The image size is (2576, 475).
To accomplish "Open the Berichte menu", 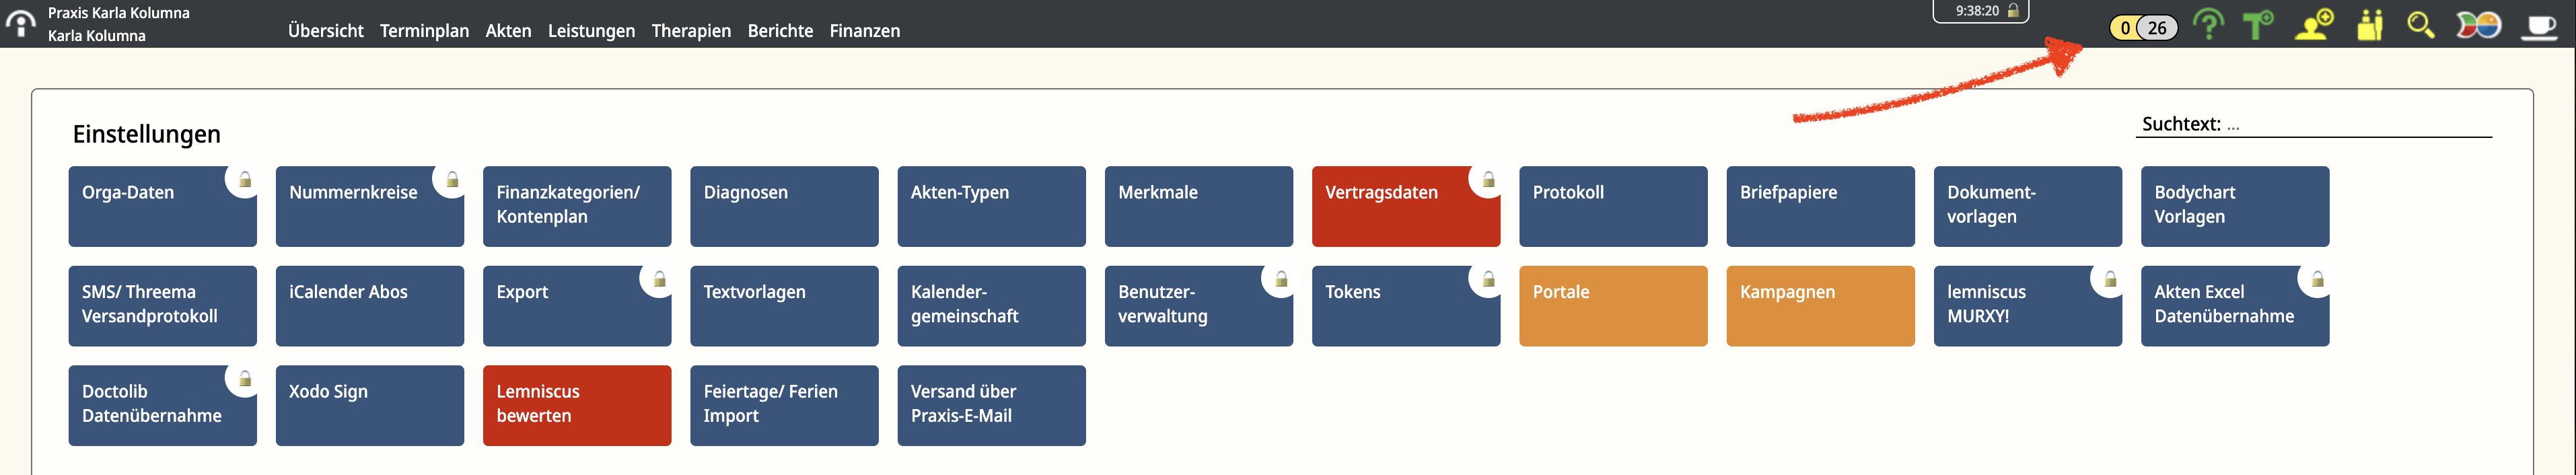I will (x=780, y=31).
